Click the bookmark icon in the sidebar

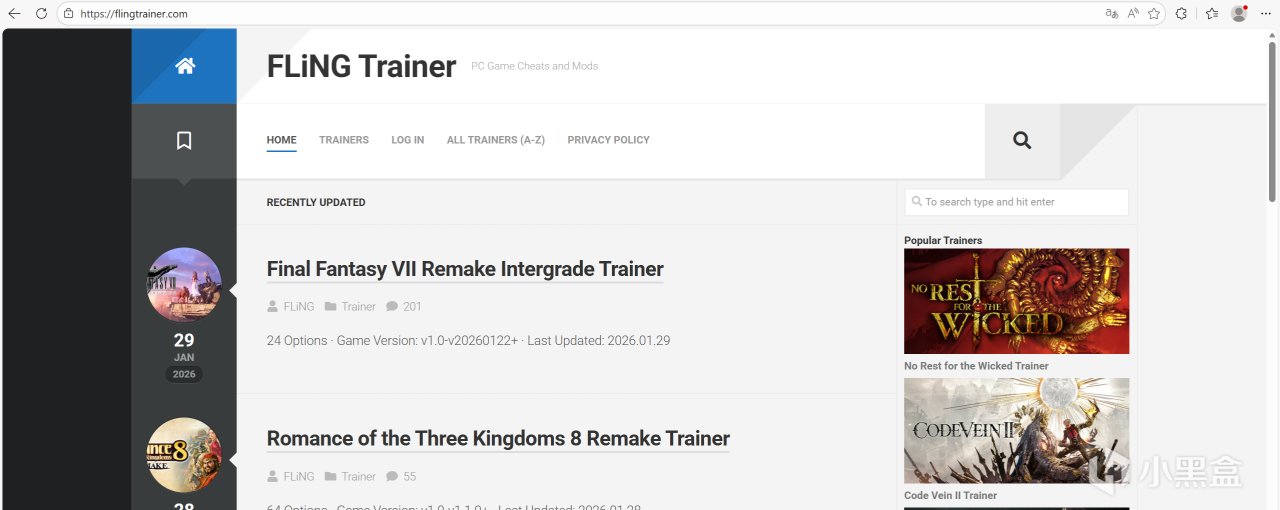[184, 140]
